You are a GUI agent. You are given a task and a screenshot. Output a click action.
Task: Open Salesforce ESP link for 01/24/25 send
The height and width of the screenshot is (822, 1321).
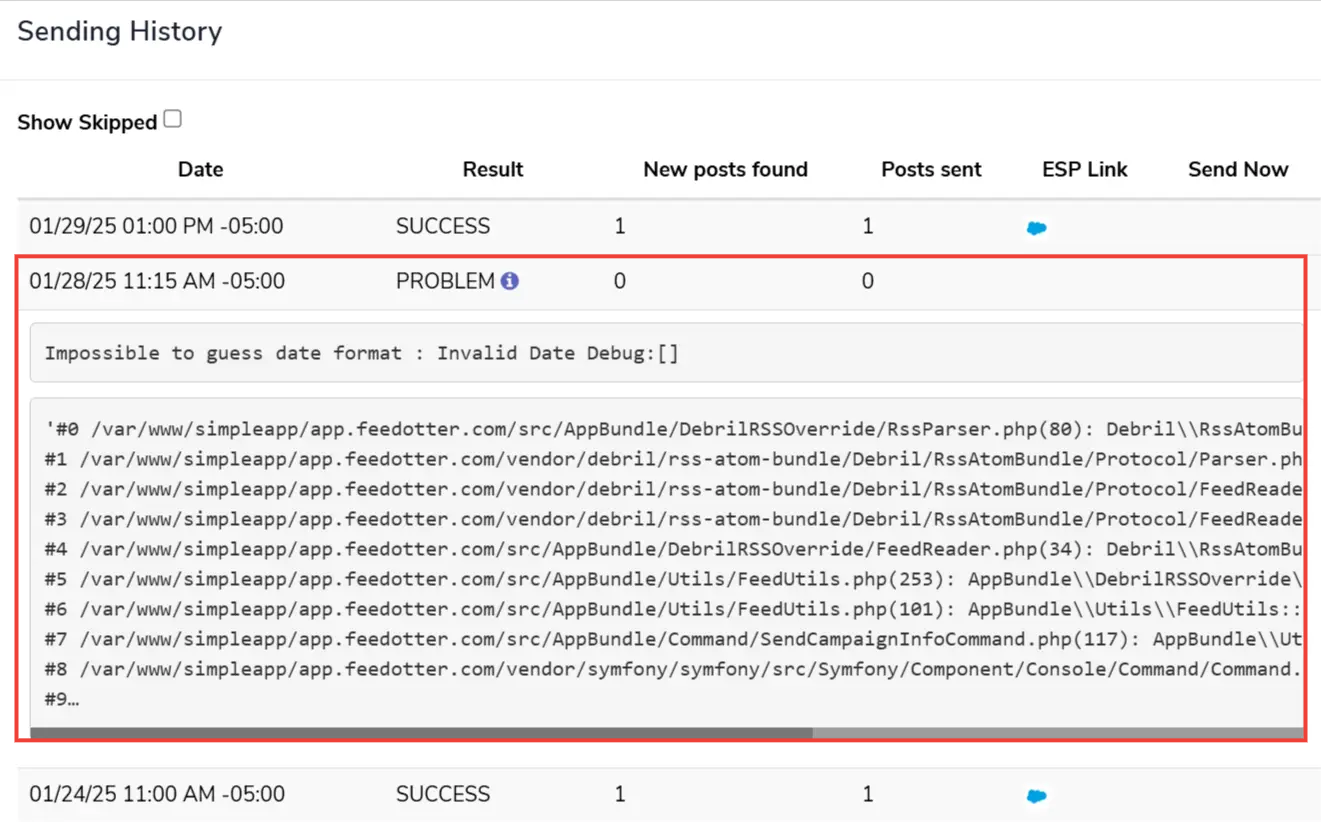(1037, 796)
